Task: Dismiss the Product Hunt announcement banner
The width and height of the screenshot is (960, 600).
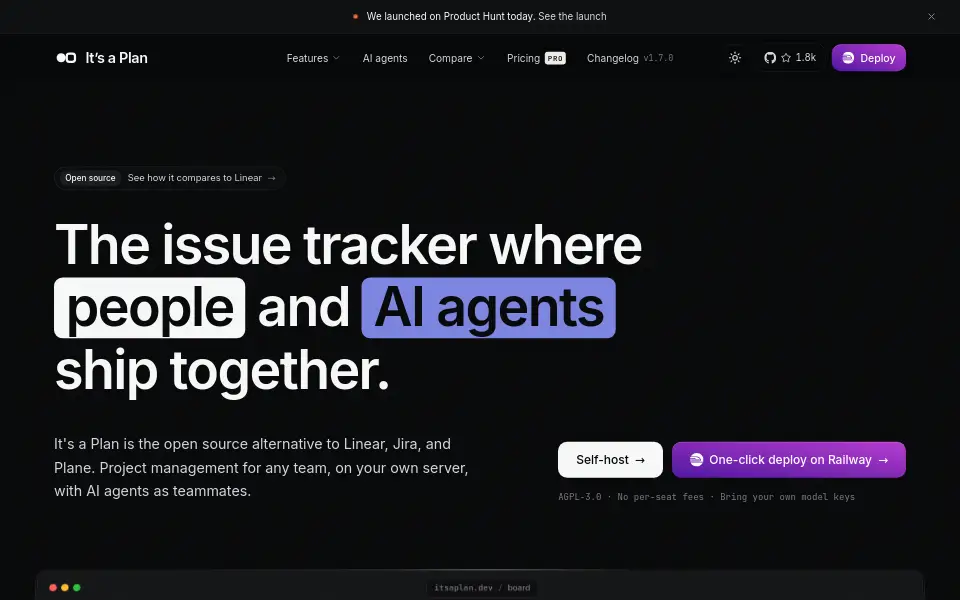Action: click(x=931, y=17)
